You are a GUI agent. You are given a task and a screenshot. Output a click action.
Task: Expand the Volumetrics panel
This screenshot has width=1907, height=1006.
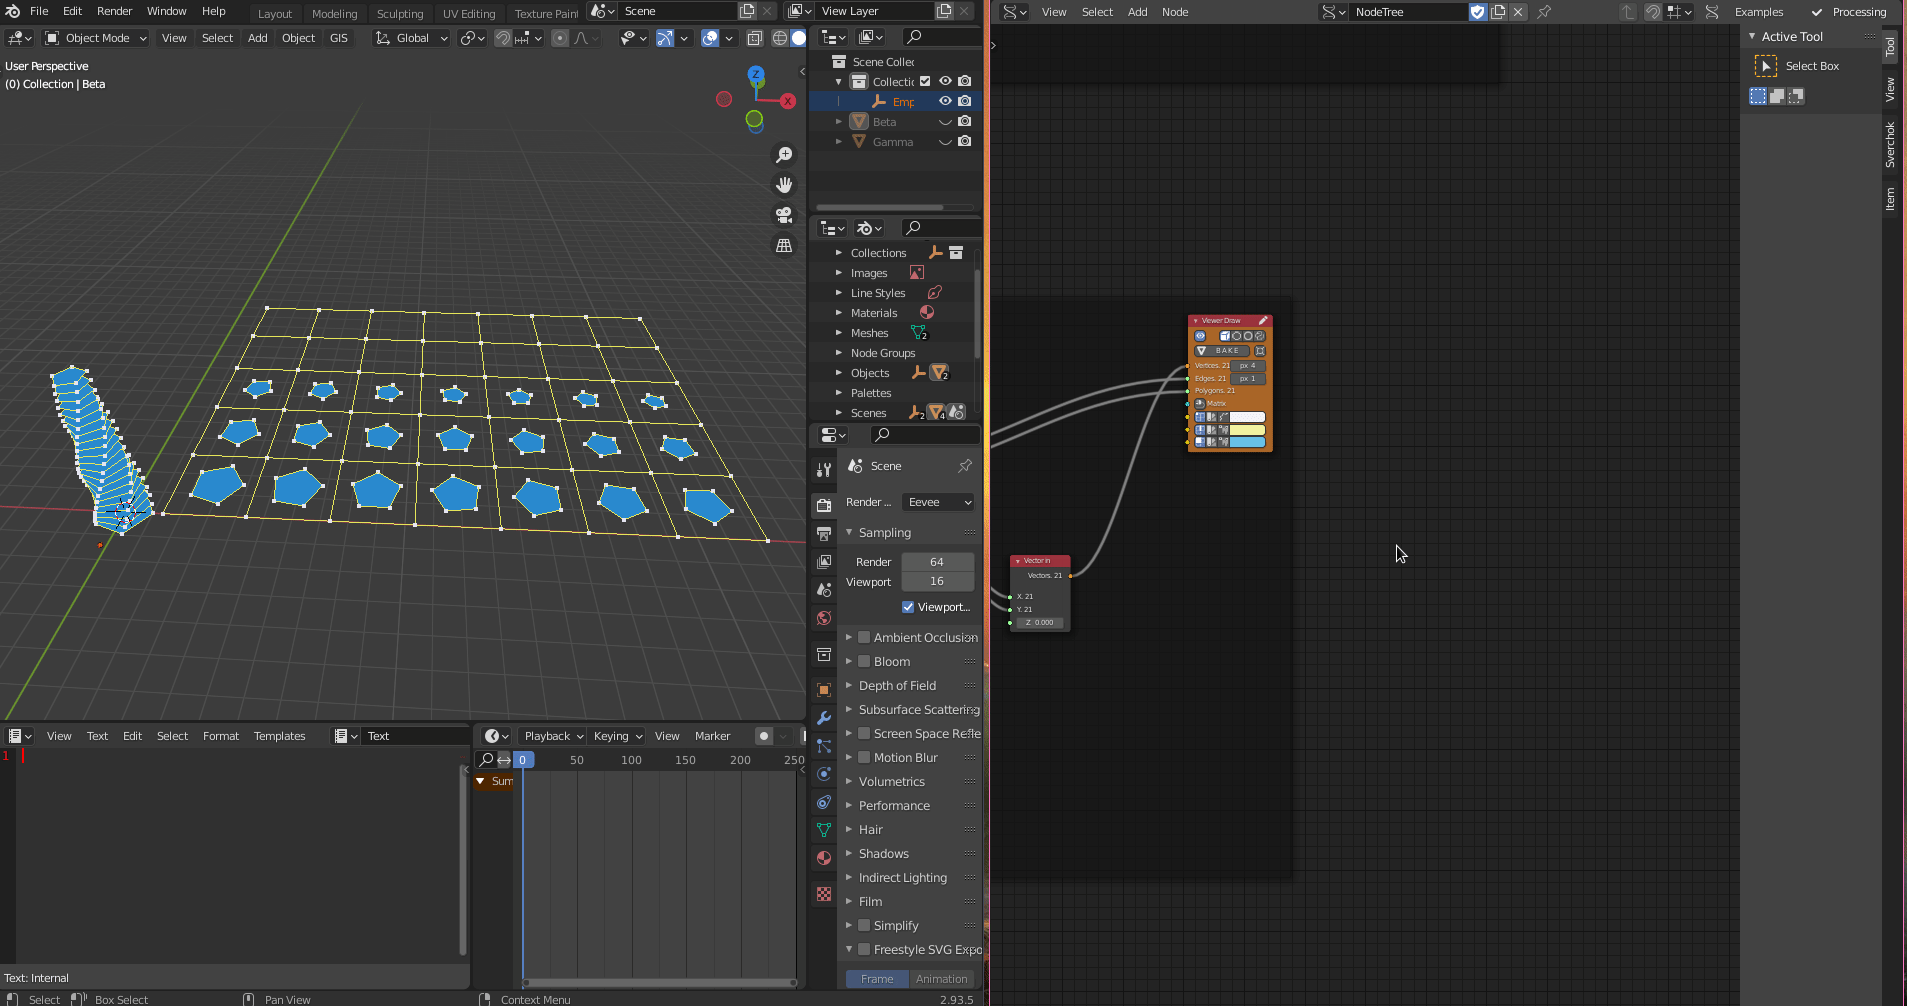pyautogui.click(x=891, y=781)
